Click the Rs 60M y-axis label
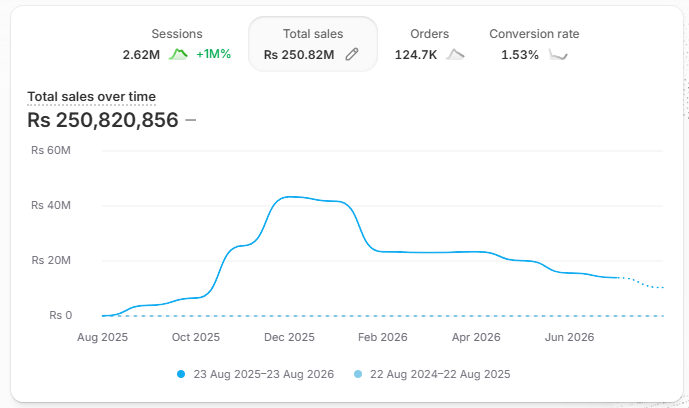The image size is (689, 408). [x=51, y=150]
